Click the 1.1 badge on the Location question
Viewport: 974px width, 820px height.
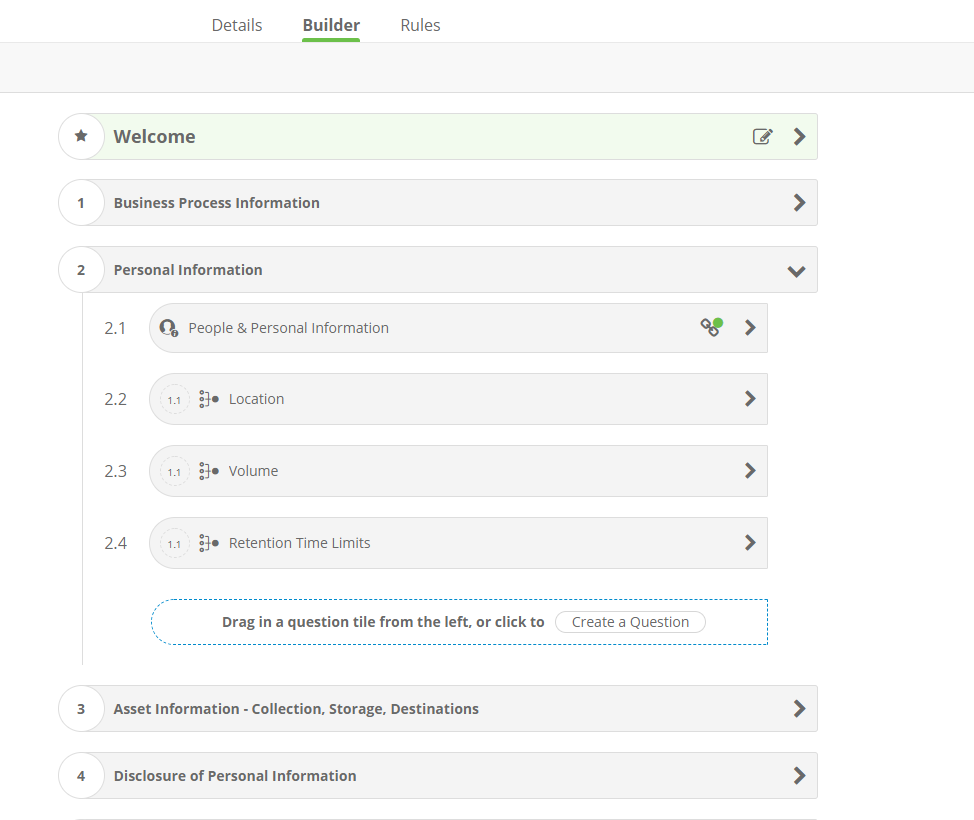(175, 400)
